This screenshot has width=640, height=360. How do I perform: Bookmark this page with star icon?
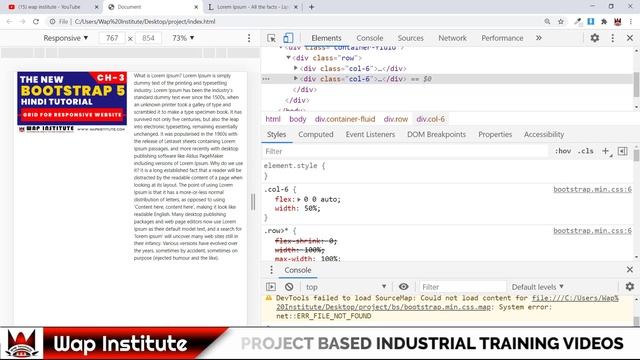point(561,21)
